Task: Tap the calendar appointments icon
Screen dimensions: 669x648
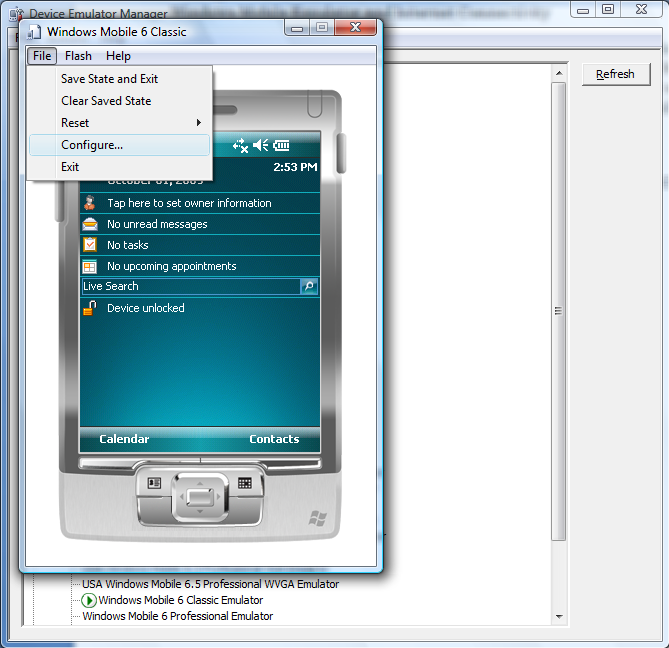Action: [90, 267]
